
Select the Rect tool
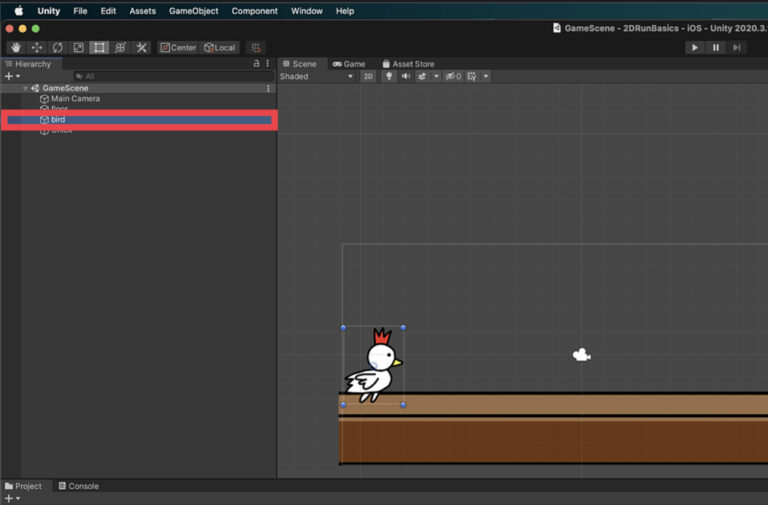click(x=99, y=48)
